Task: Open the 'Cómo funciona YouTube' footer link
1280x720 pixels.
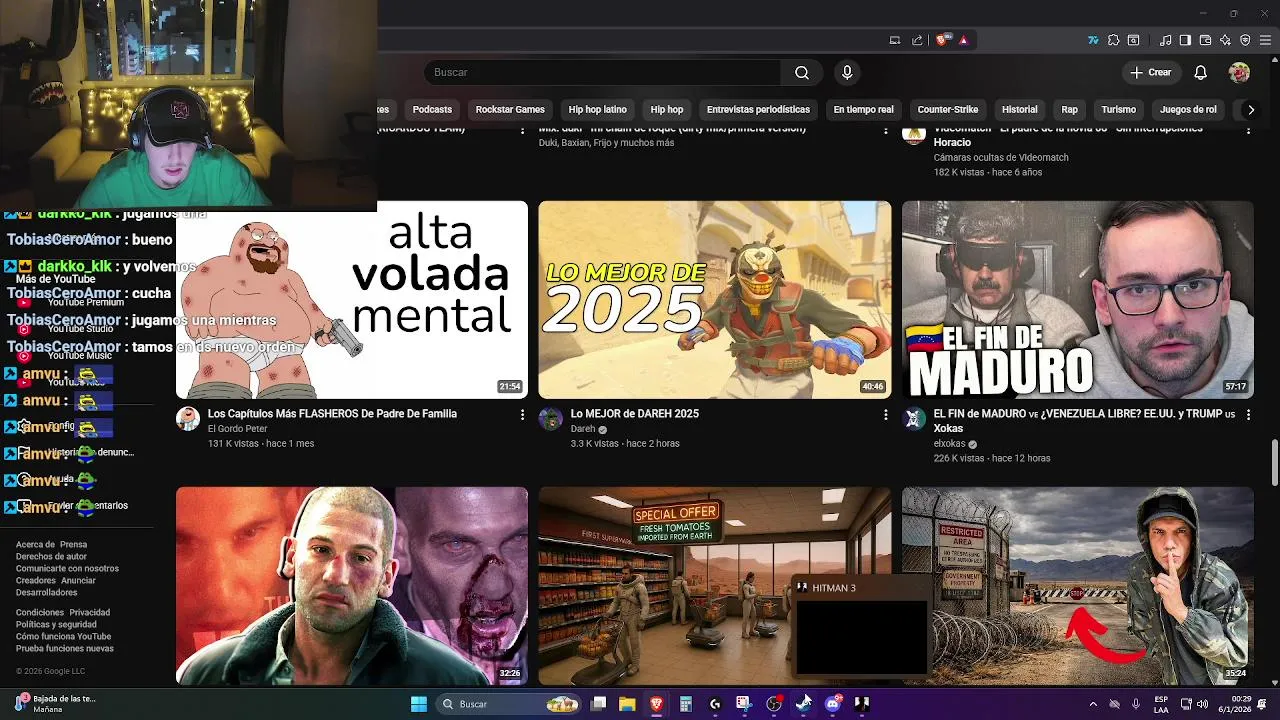Action: click(63, 637)
